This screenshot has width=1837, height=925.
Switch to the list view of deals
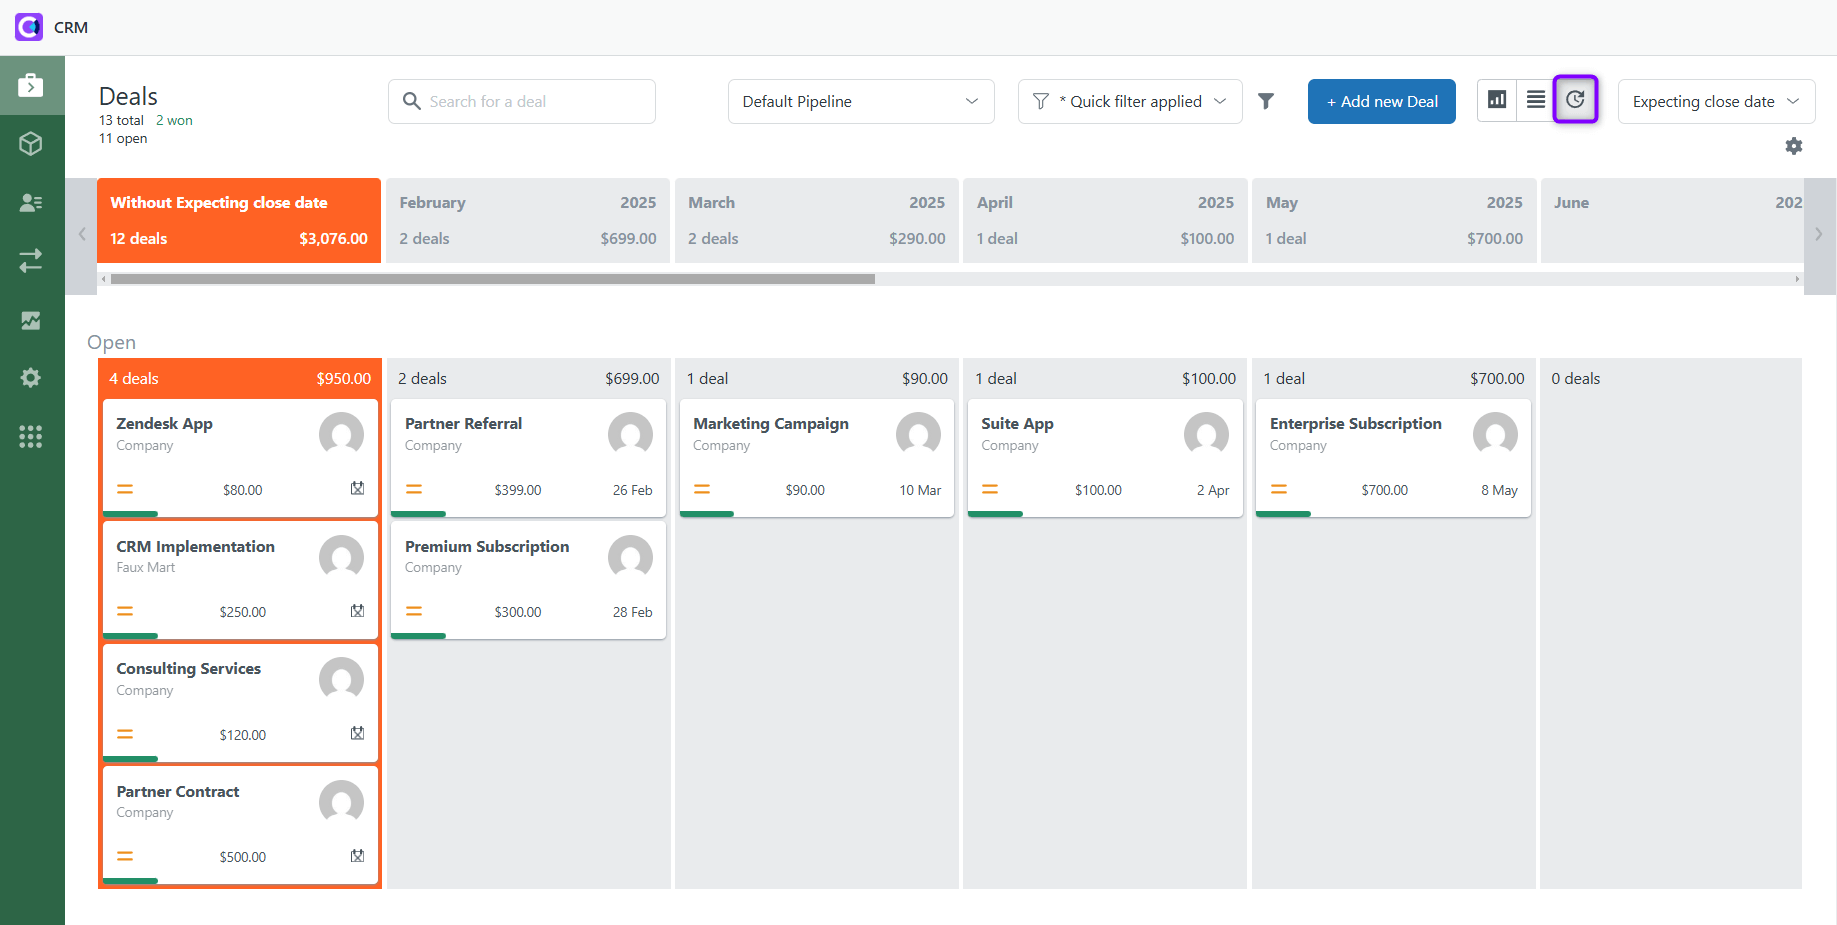[x=1536, y=100]
